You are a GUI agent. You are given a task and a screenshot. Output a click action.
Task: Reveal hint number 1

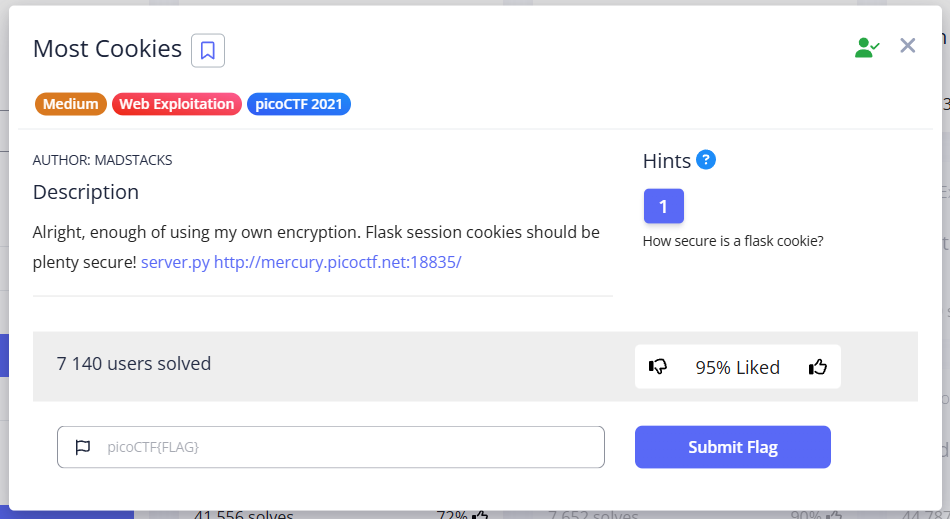point(663,207)
